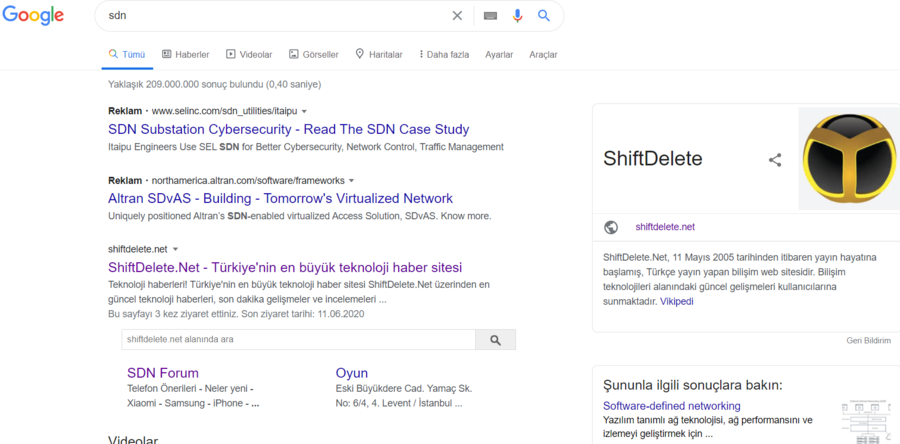Viewport: 900px width, 444px height.
Task: Click the share icon beside ShiftDelete
Action: 775,159
